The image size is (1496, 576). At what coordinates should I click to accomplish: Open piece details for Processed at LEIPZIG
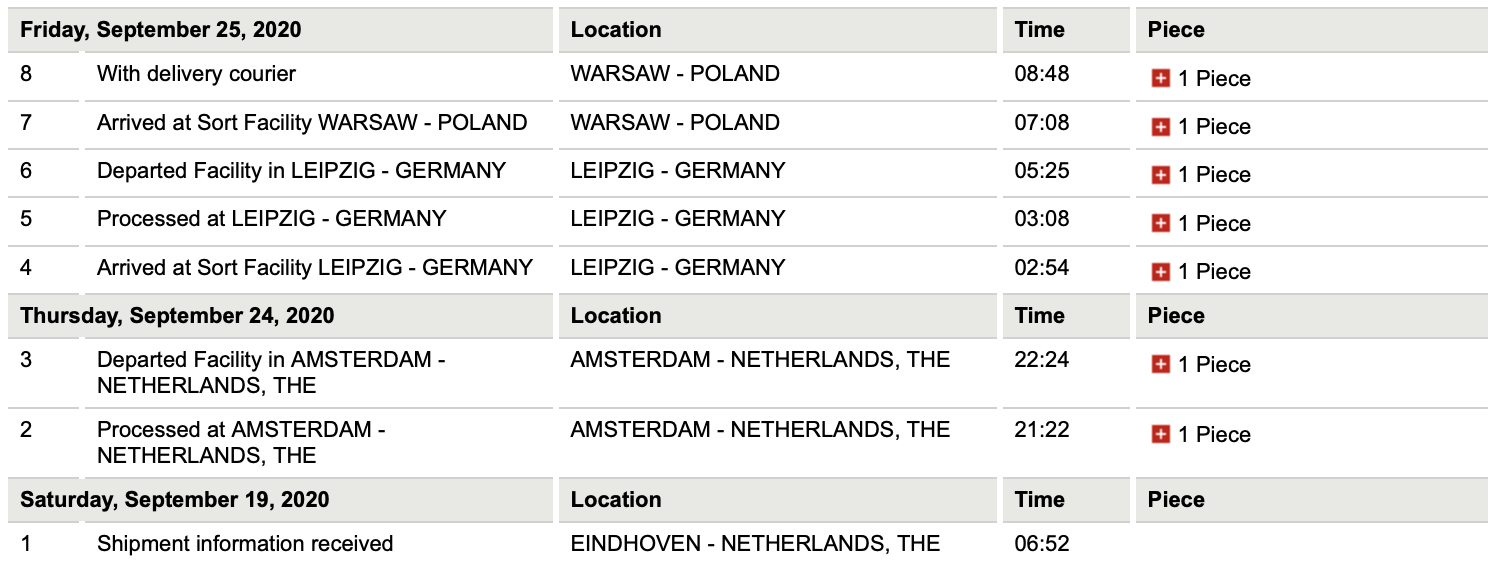pos(1160,223)
